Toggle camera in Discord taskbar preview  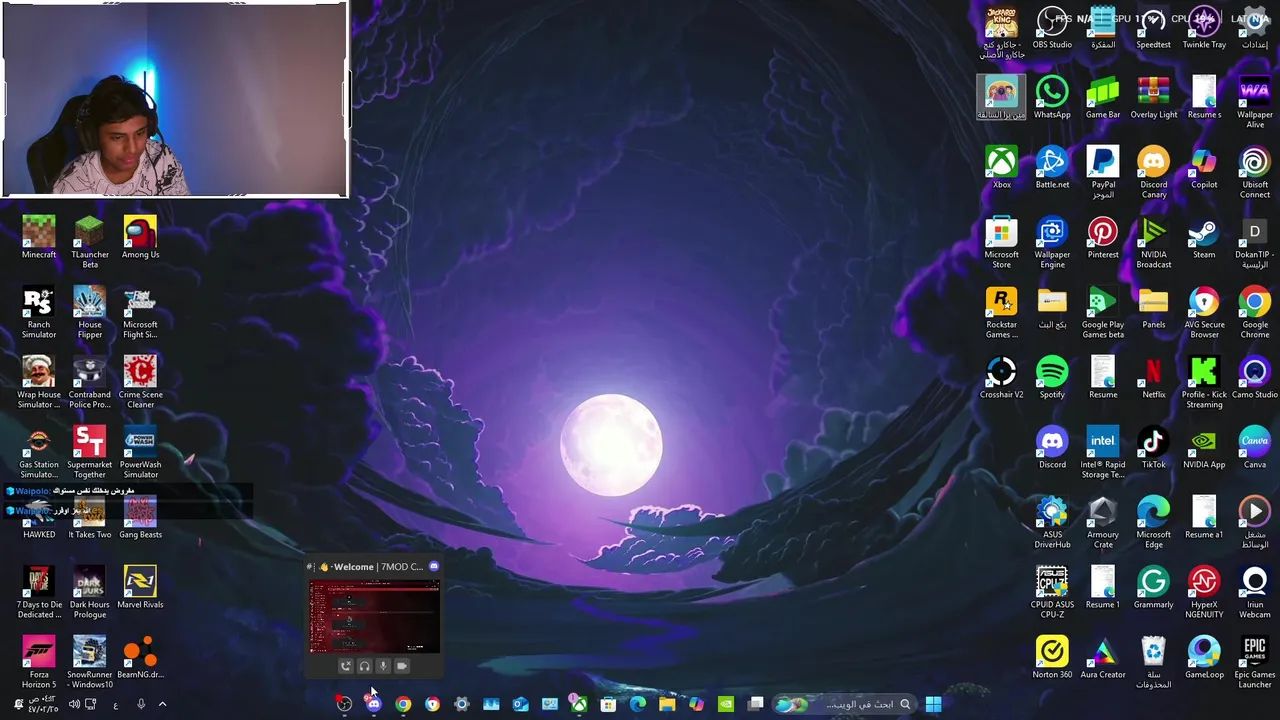click(x=402, y=666)
